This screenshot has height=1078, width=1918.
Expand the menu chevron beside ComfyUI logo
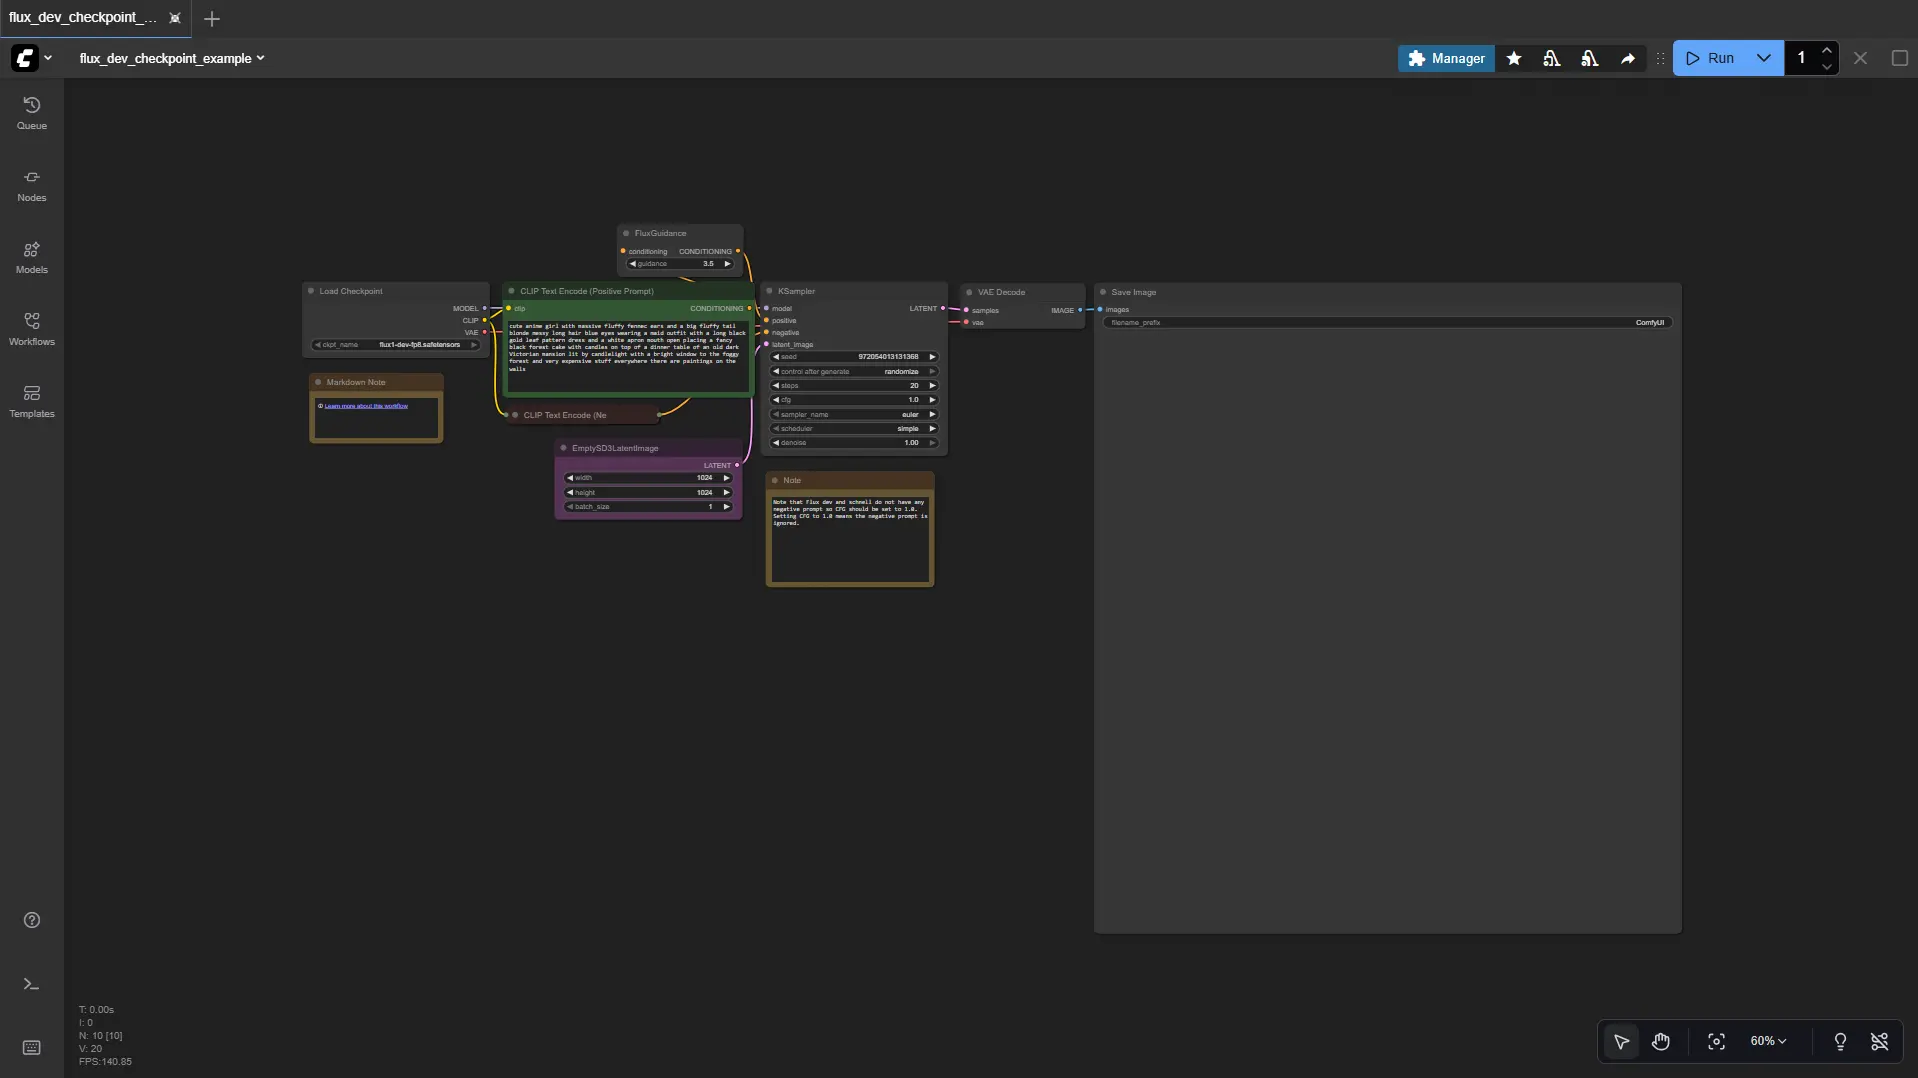pyautogui.click(x=47, y=58)
